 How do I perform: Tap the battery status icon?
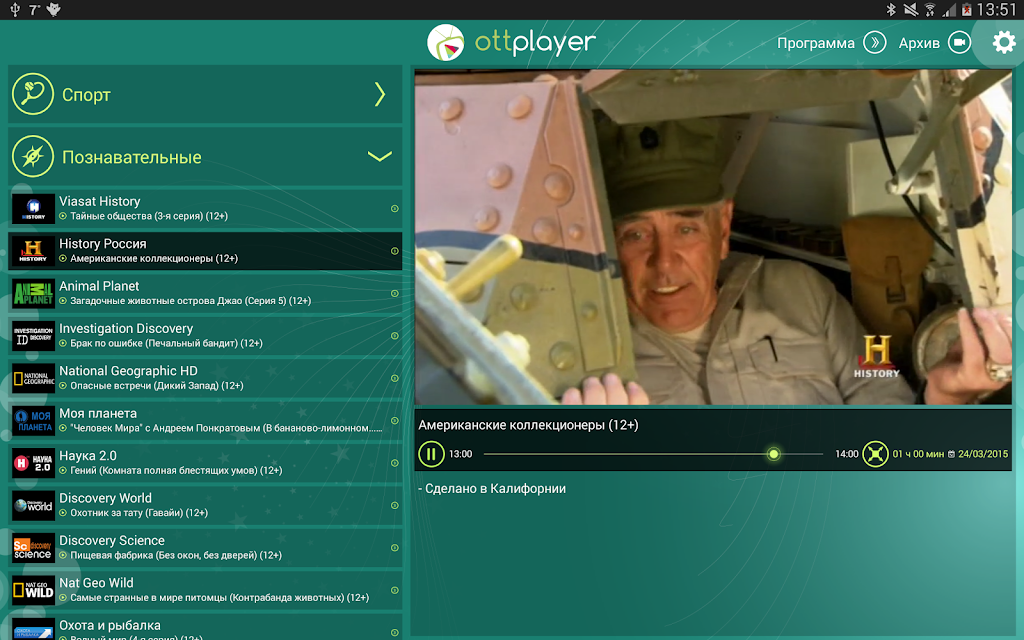click(x=967, y=10)
